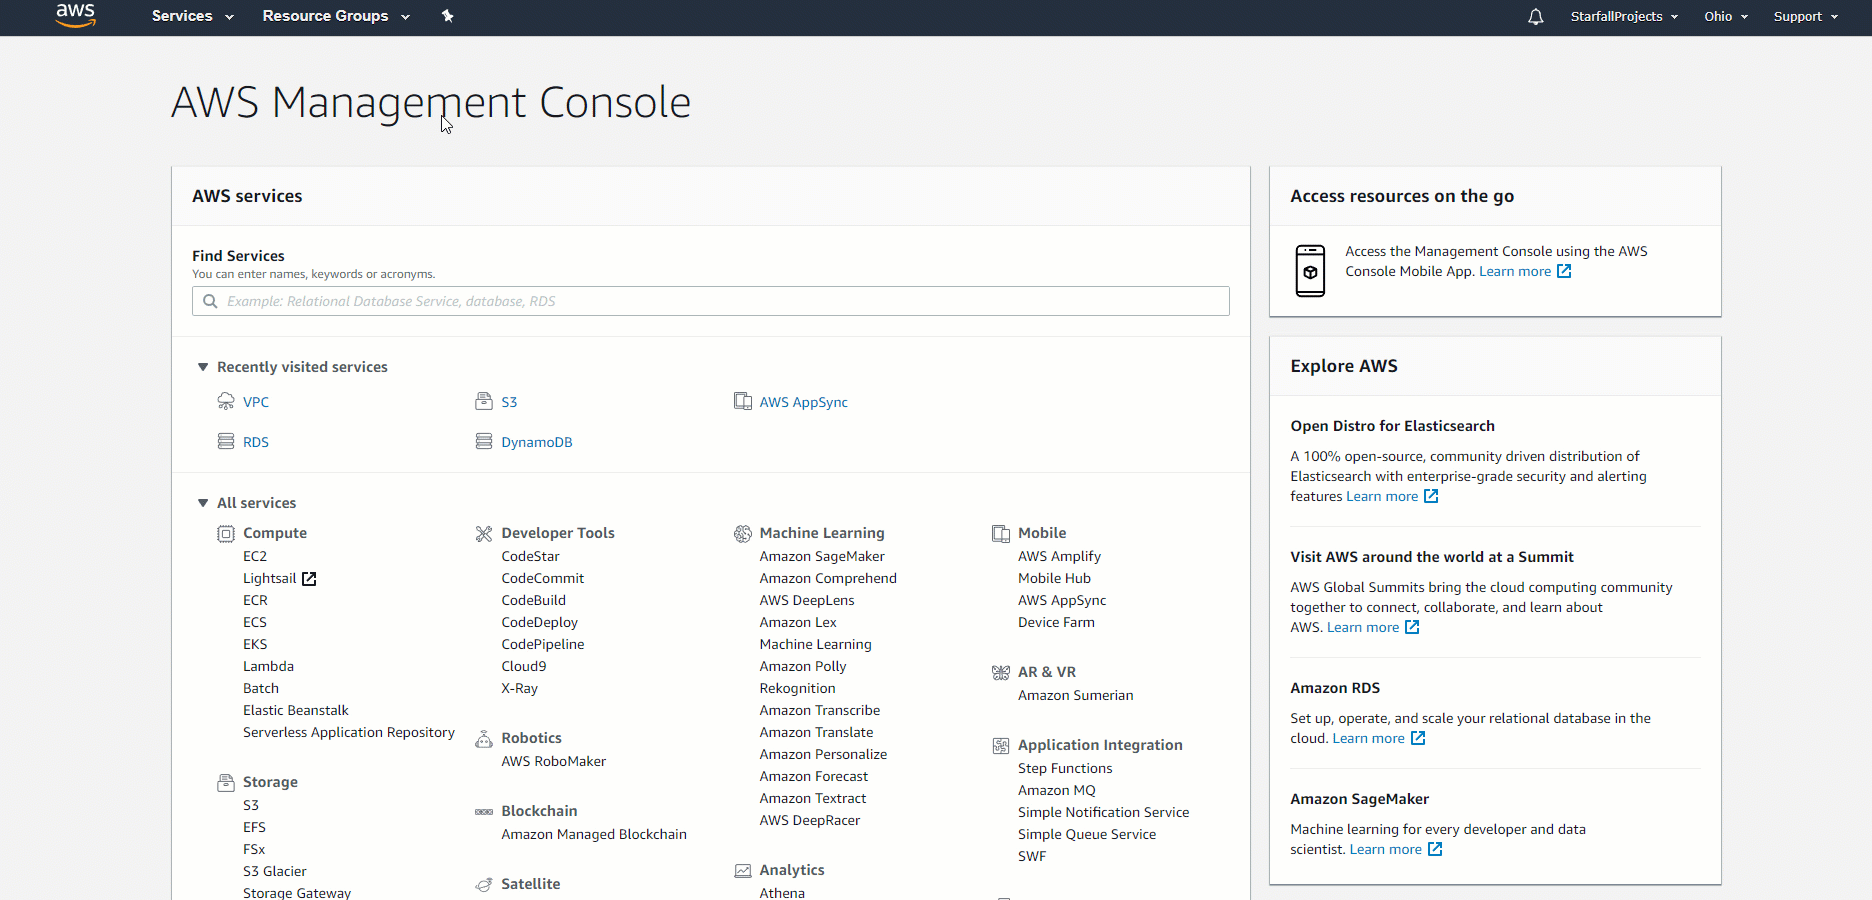Click the RDS database icon in recently visited
This screenshot has height=900, width=1872.
click(x=226, y=442)
